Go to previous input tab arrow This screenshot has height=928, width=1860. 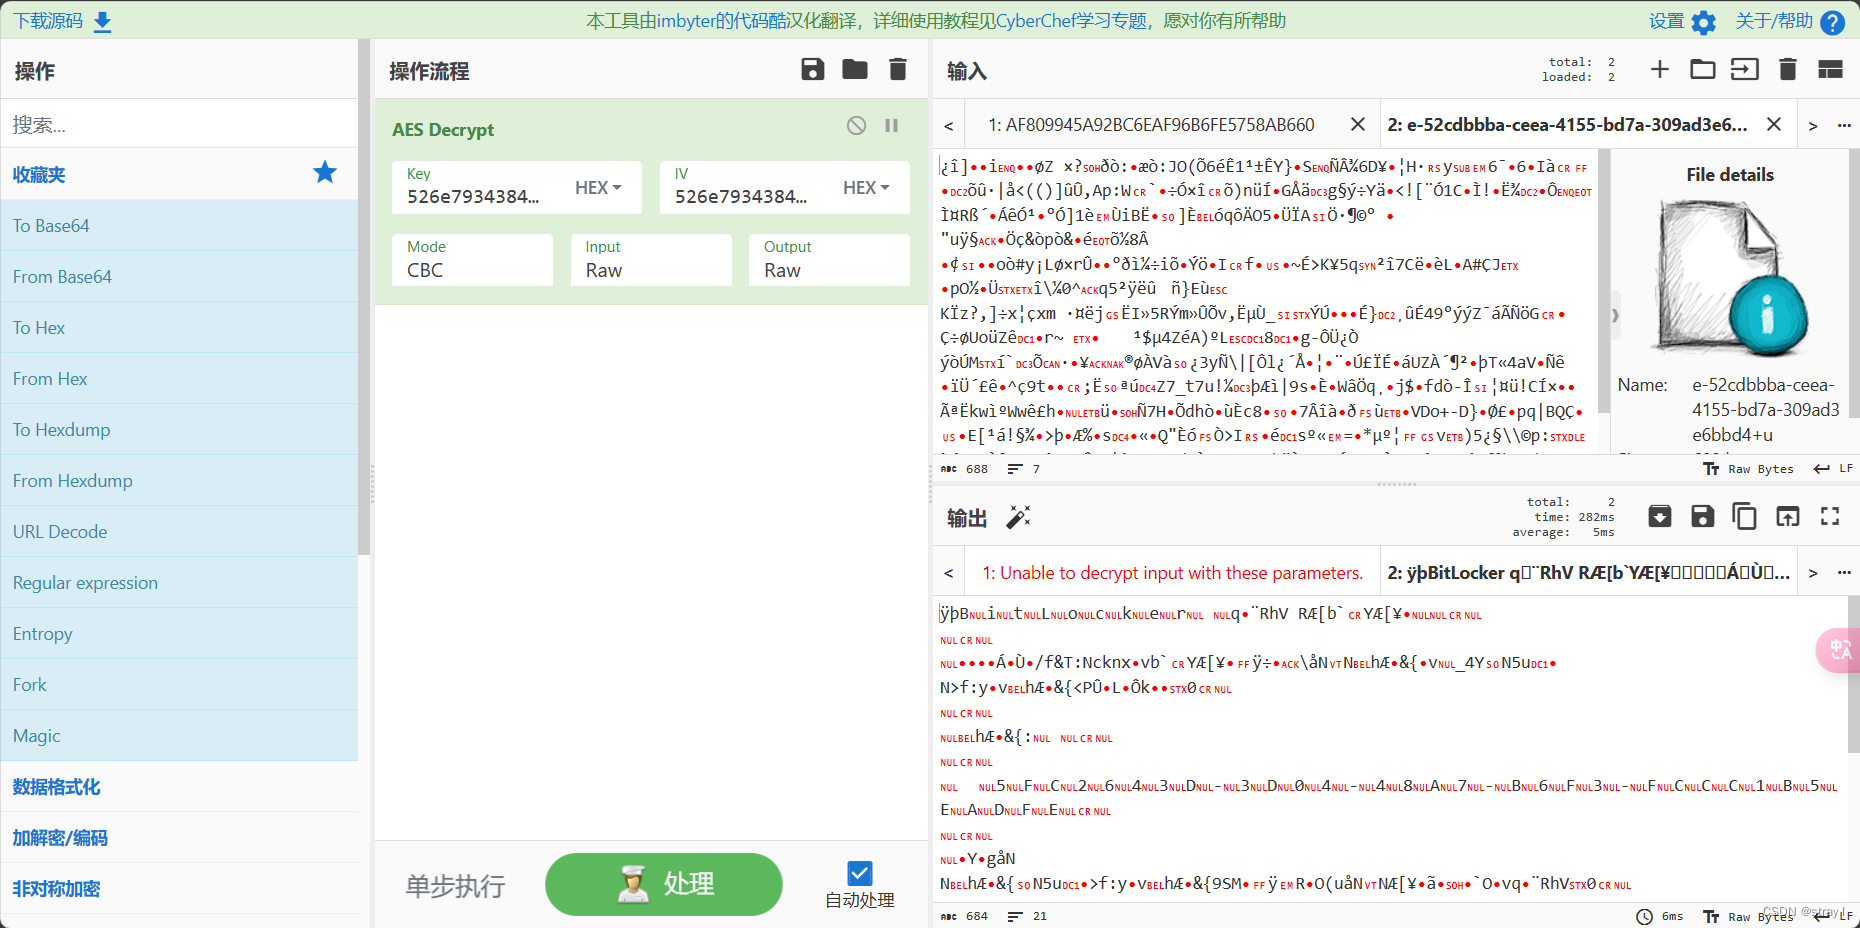point(949,126)
